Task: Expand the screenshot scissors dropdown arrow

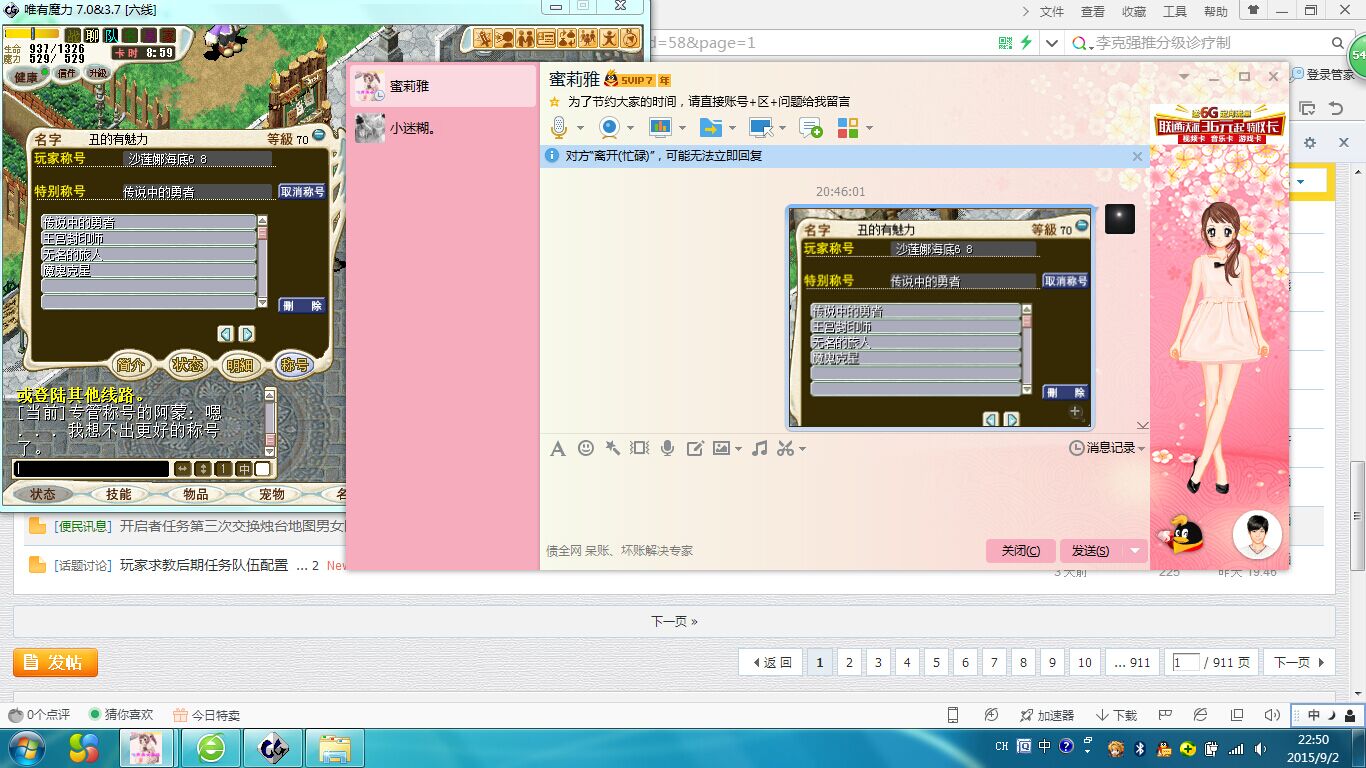Action: [802, 449]
